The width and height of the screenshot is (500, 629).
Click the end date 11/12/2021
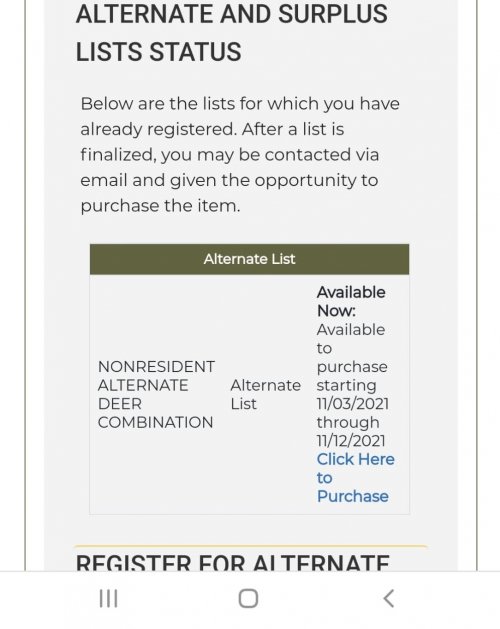[351, 440]
